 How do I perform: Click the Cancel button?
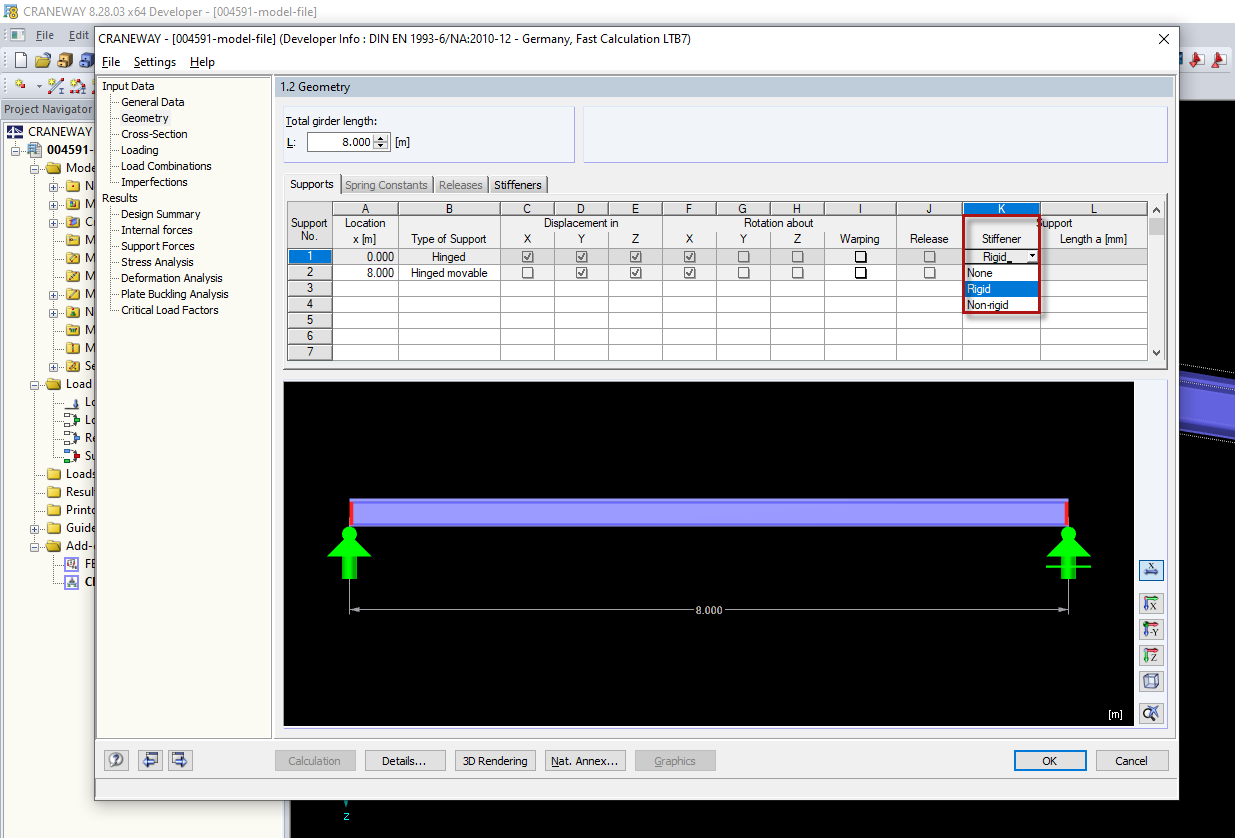pos(1131,761)
